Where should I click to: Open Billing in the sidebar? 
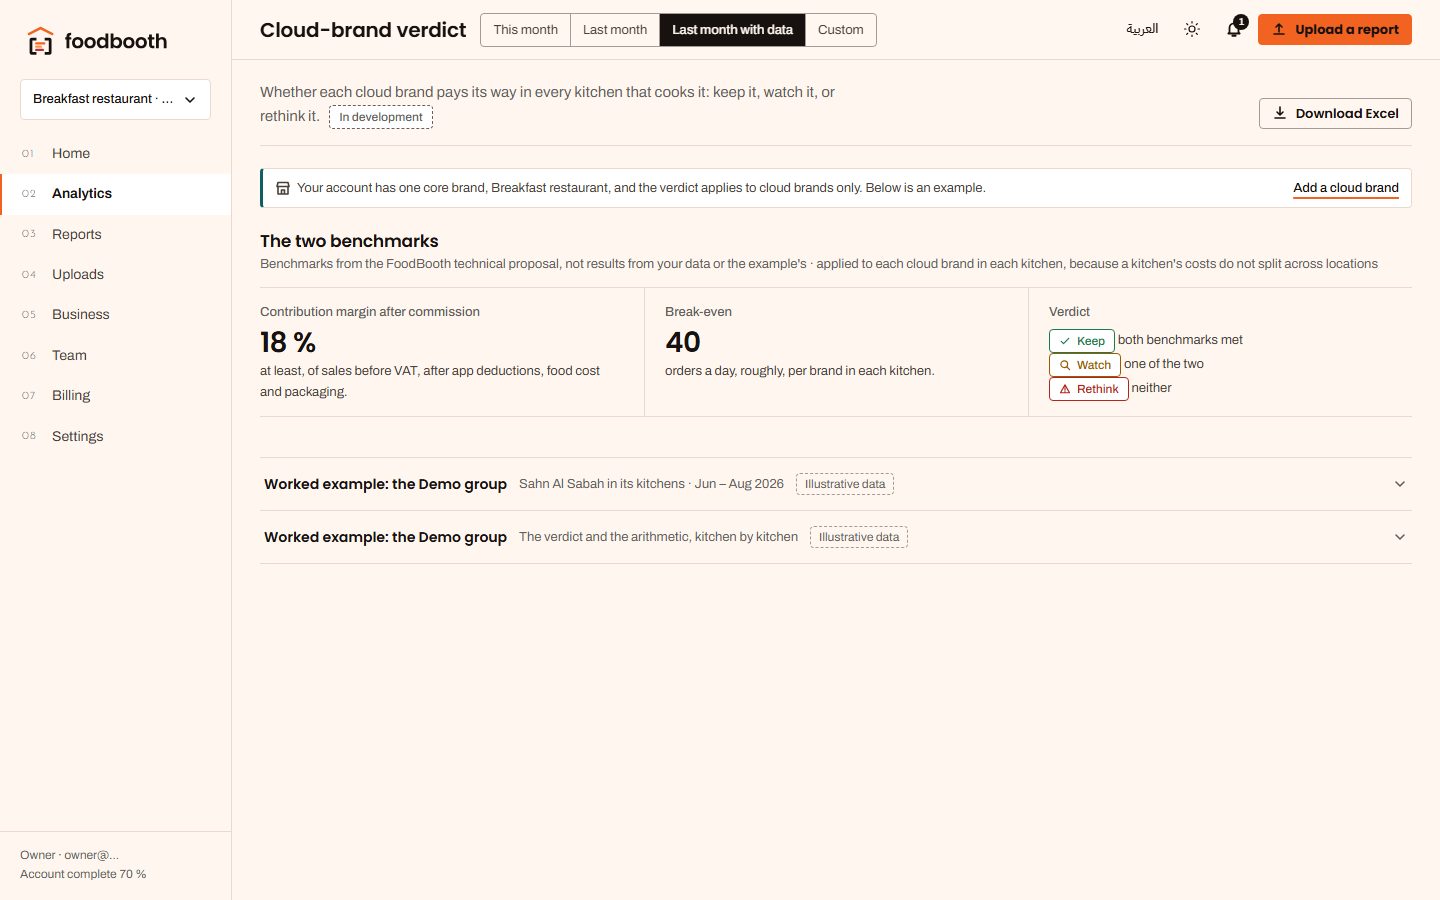coord(115,395)
